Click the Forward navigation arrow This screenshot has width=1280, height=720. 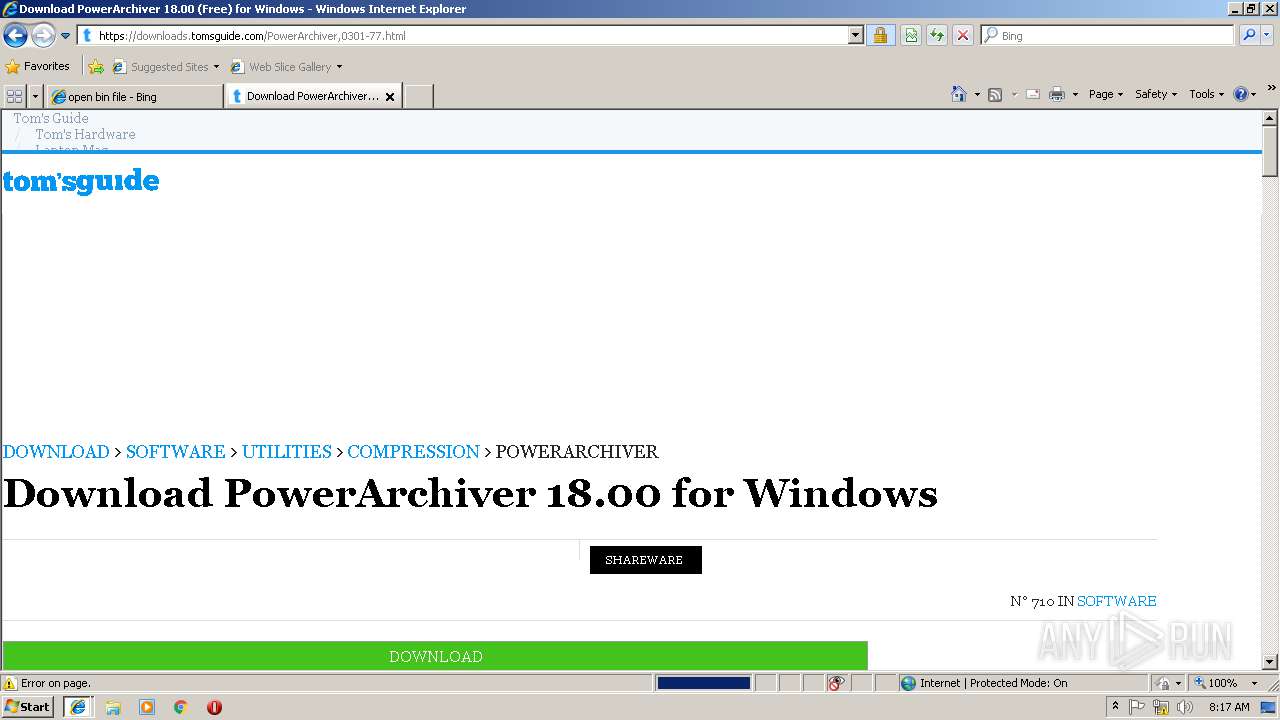(43, 36)
